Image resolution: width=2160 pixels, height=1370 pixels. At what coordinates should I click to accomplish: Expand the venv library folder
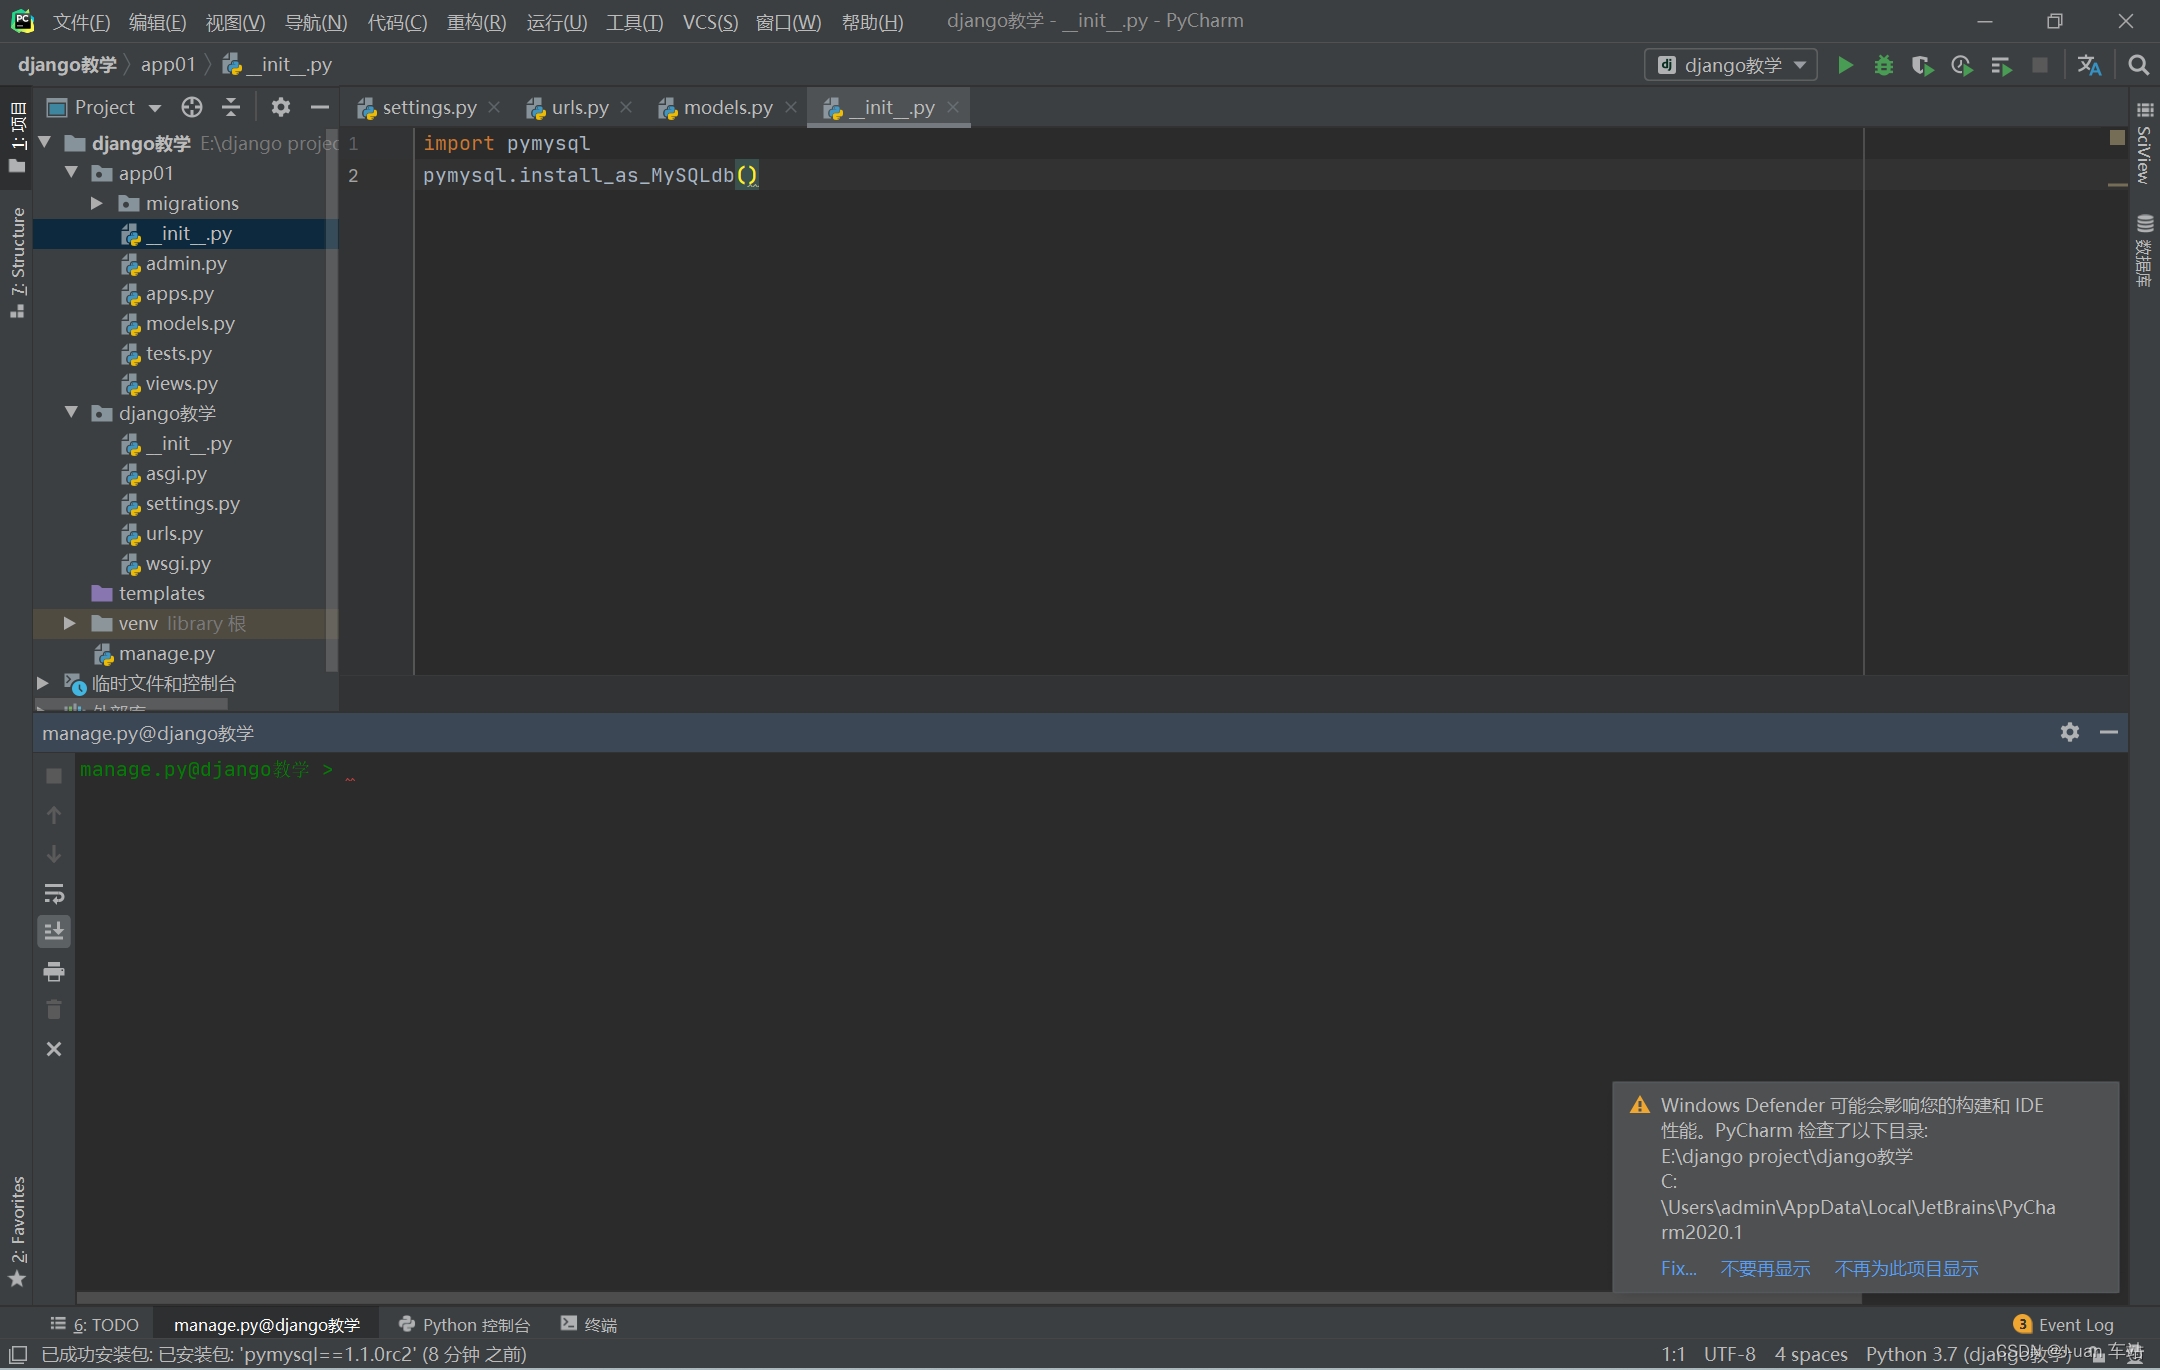(70, 623)
